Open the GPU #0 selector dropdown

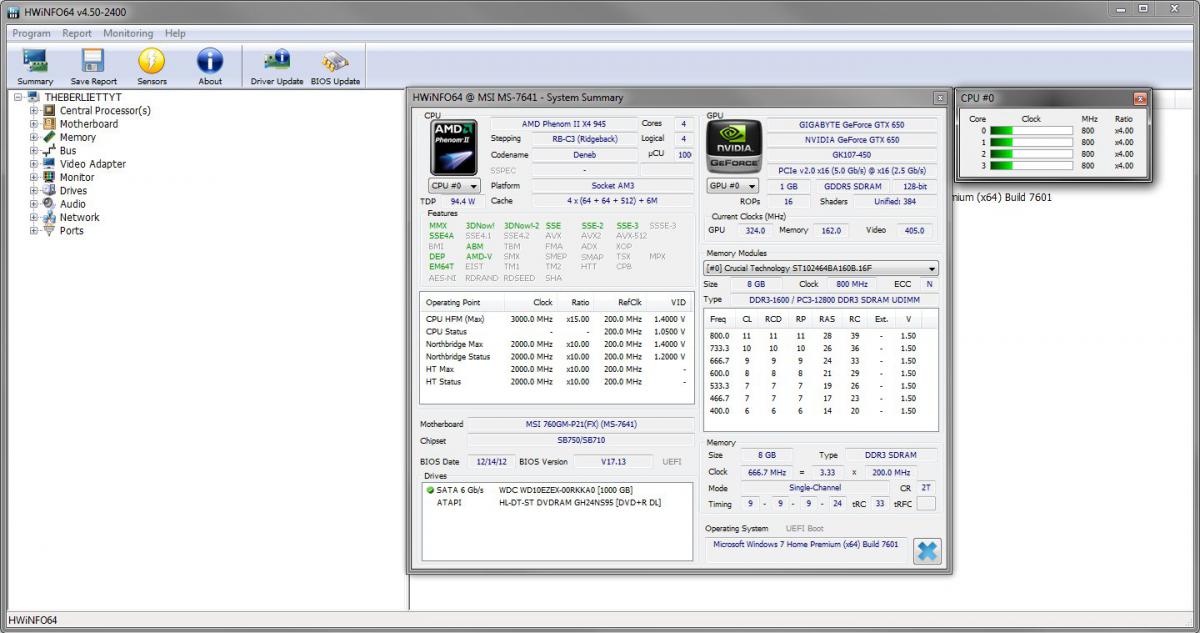coord(733,186)
